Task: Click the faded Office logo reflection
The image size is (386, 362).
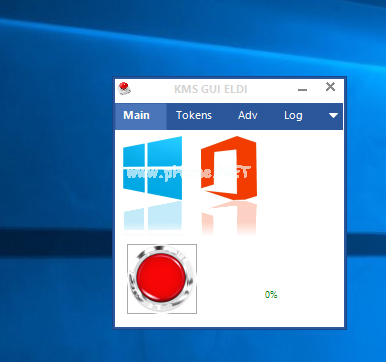Action: [229, 217]
